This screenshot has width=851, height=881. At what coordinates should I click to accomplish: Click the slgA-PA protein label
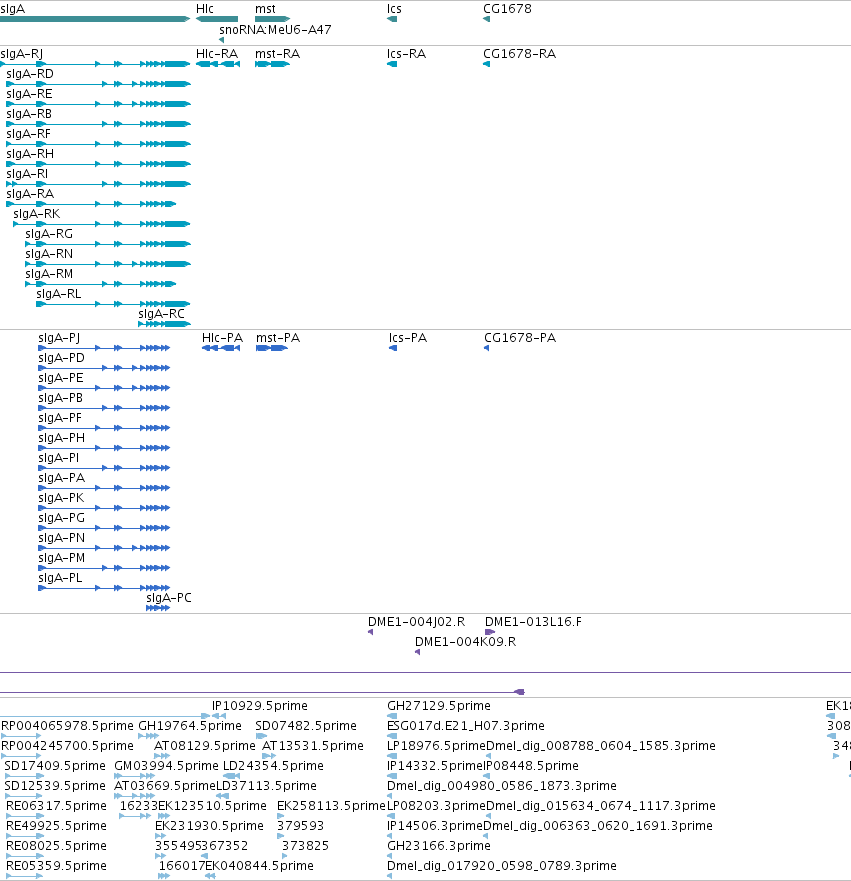click(x=62, y=478)
